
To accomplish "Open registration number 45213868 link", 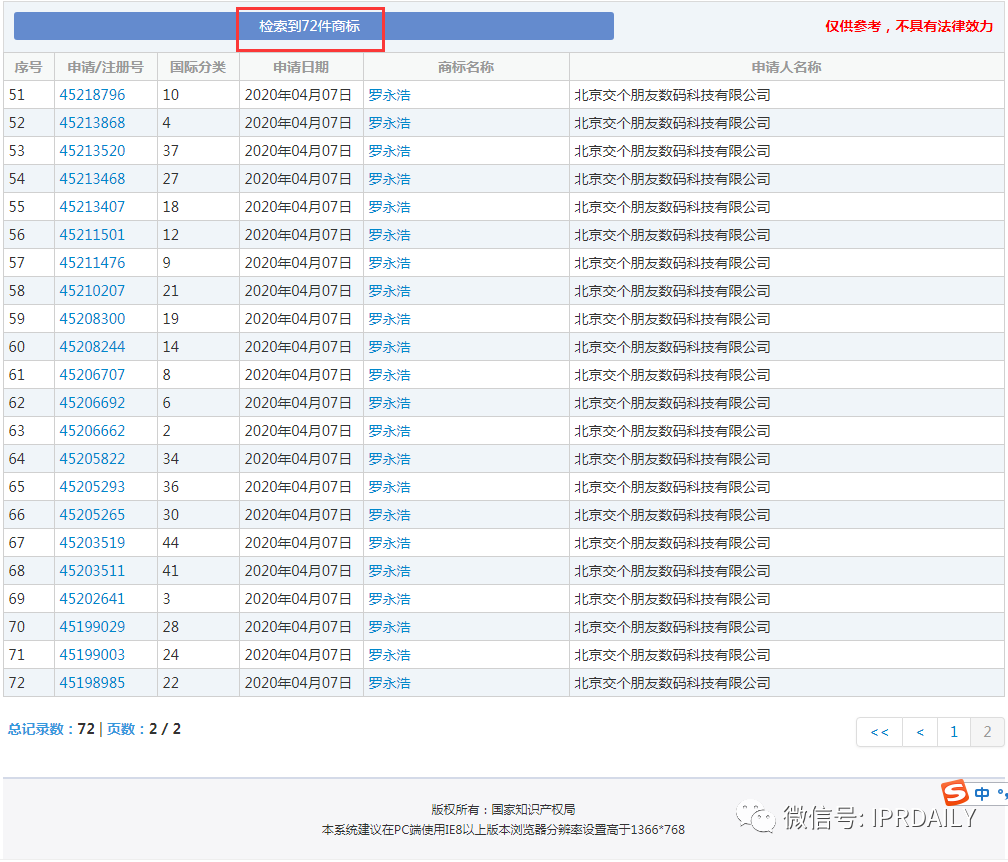I will (x=92, y=123).
